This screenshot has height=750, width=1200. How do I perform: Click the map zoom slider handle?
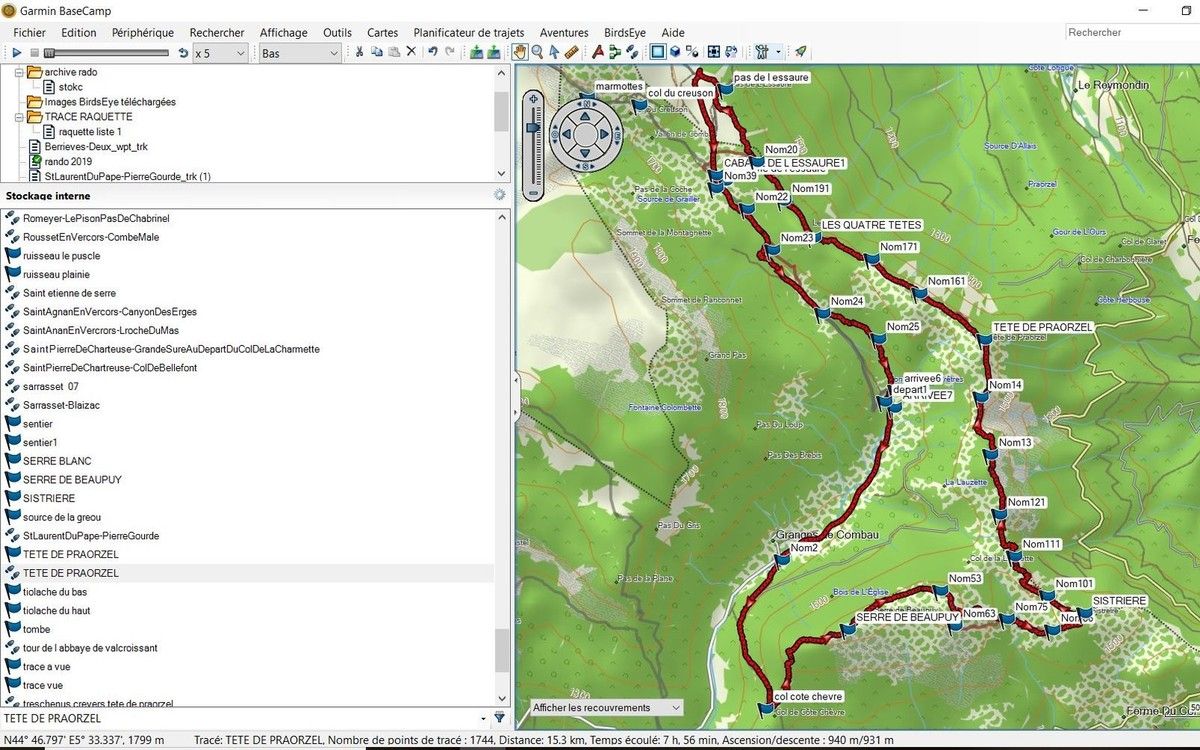533,128
